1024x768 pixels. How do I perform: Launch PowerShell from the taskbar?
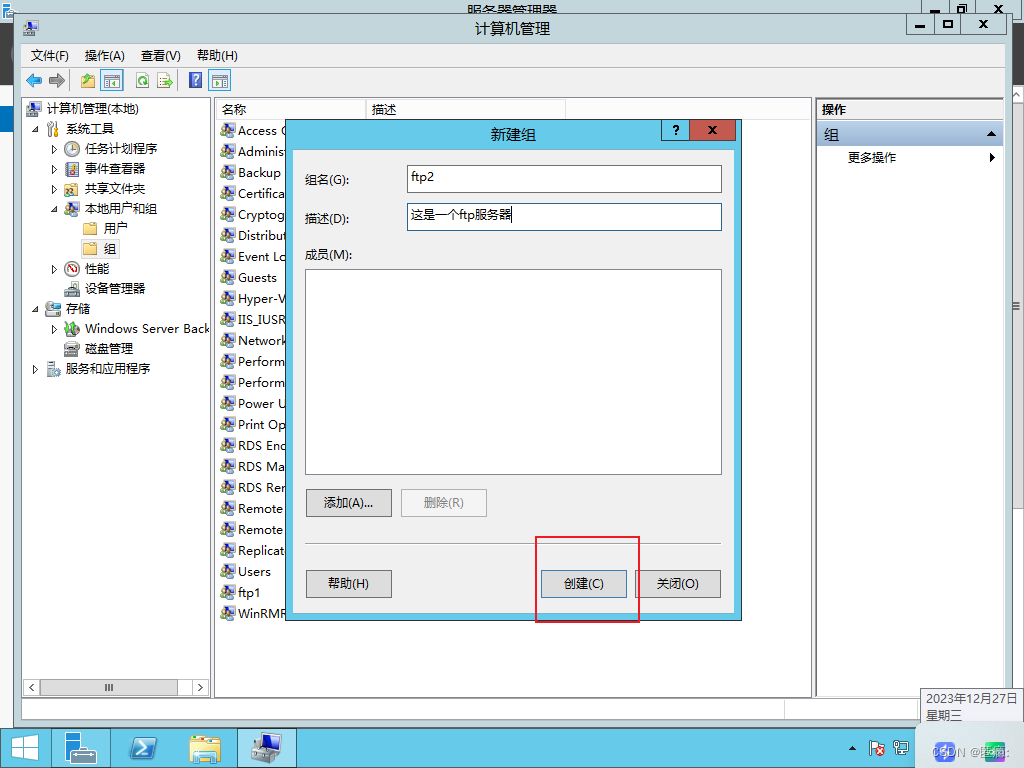(x=142, y=748)
